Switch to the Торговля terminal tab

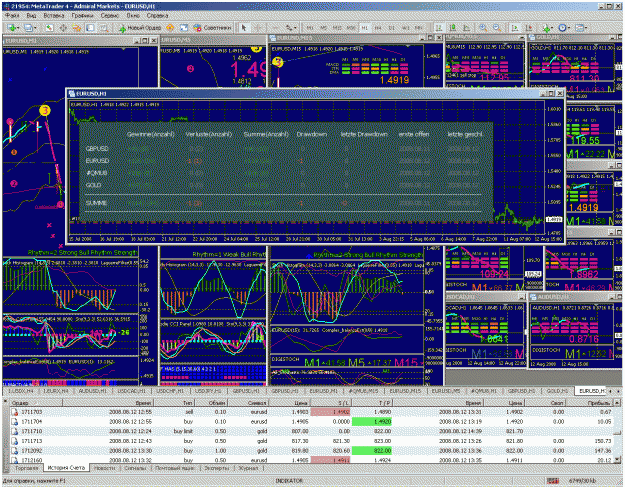coord(27,468)
